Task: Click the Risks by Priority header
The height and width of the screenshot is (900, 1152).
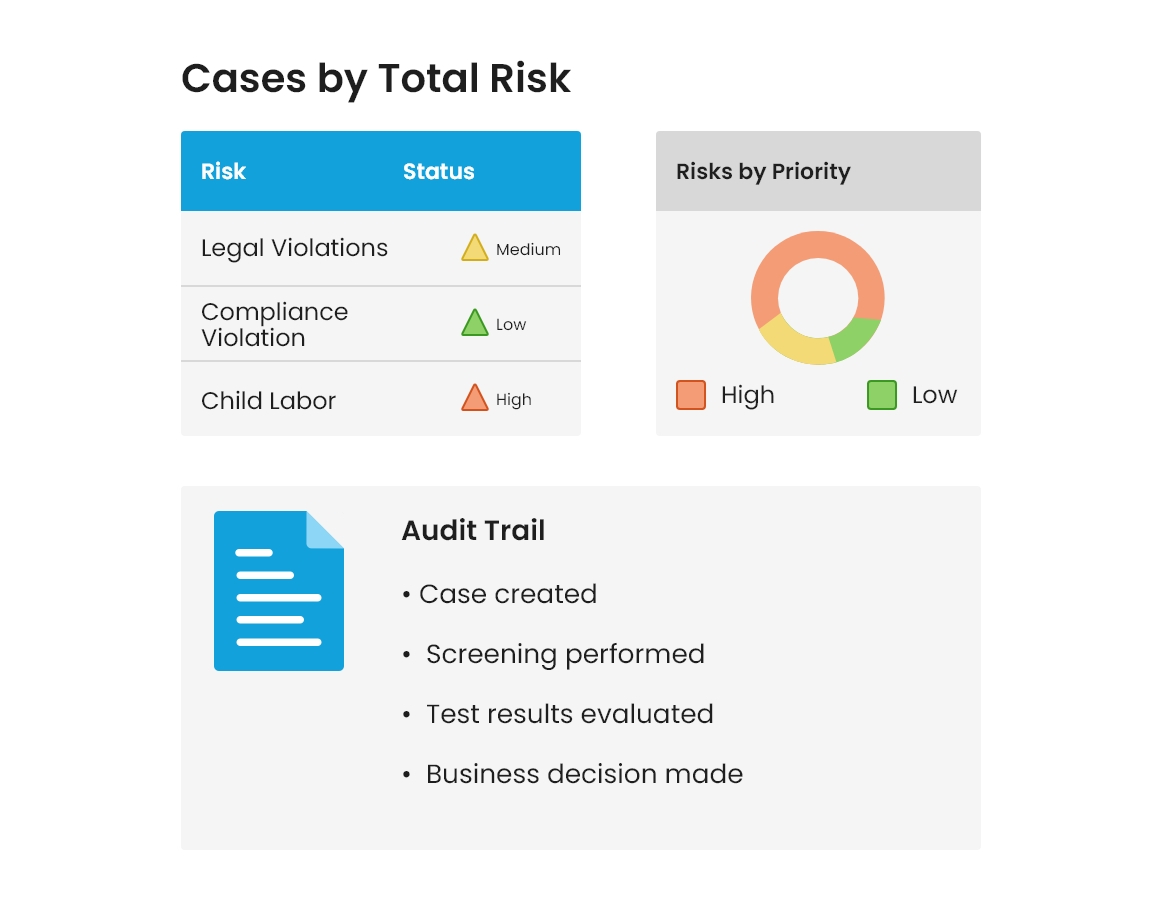Action: coord(763,171)
